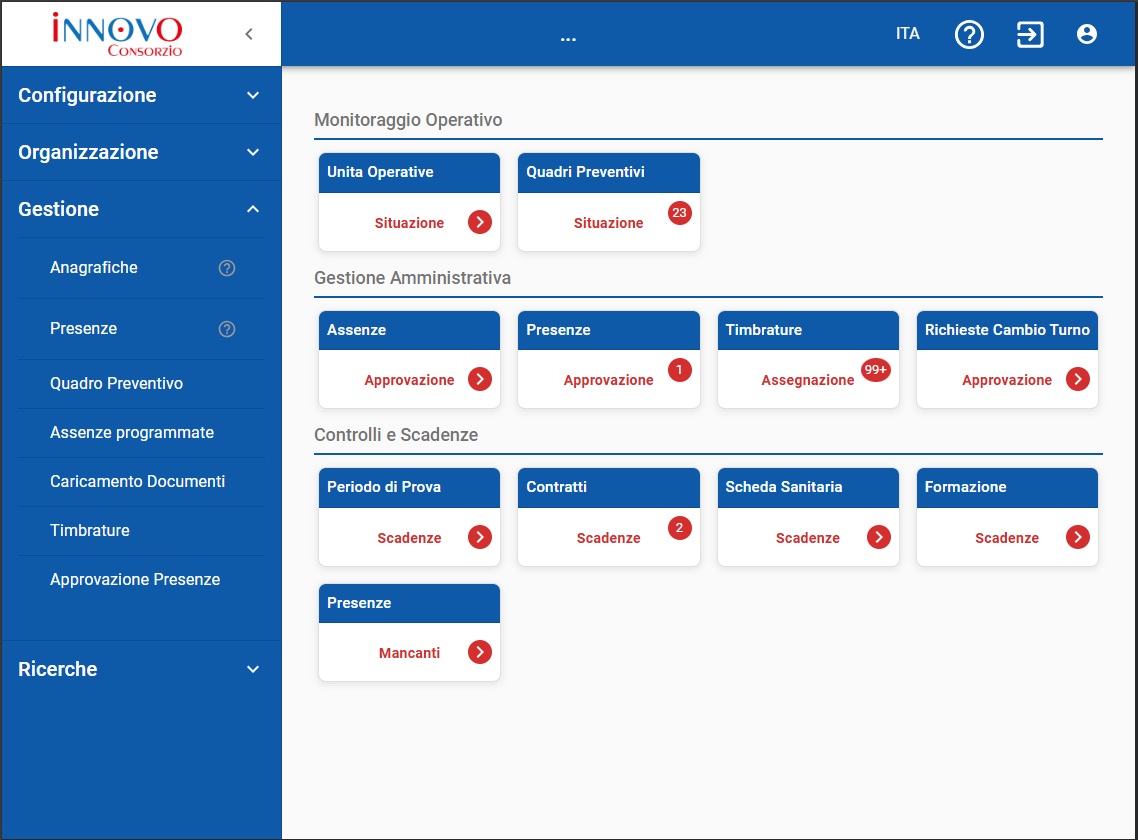Collapse the sidebar with the chevron
This screenshot has height=840, width=1138.
(248, 33)
